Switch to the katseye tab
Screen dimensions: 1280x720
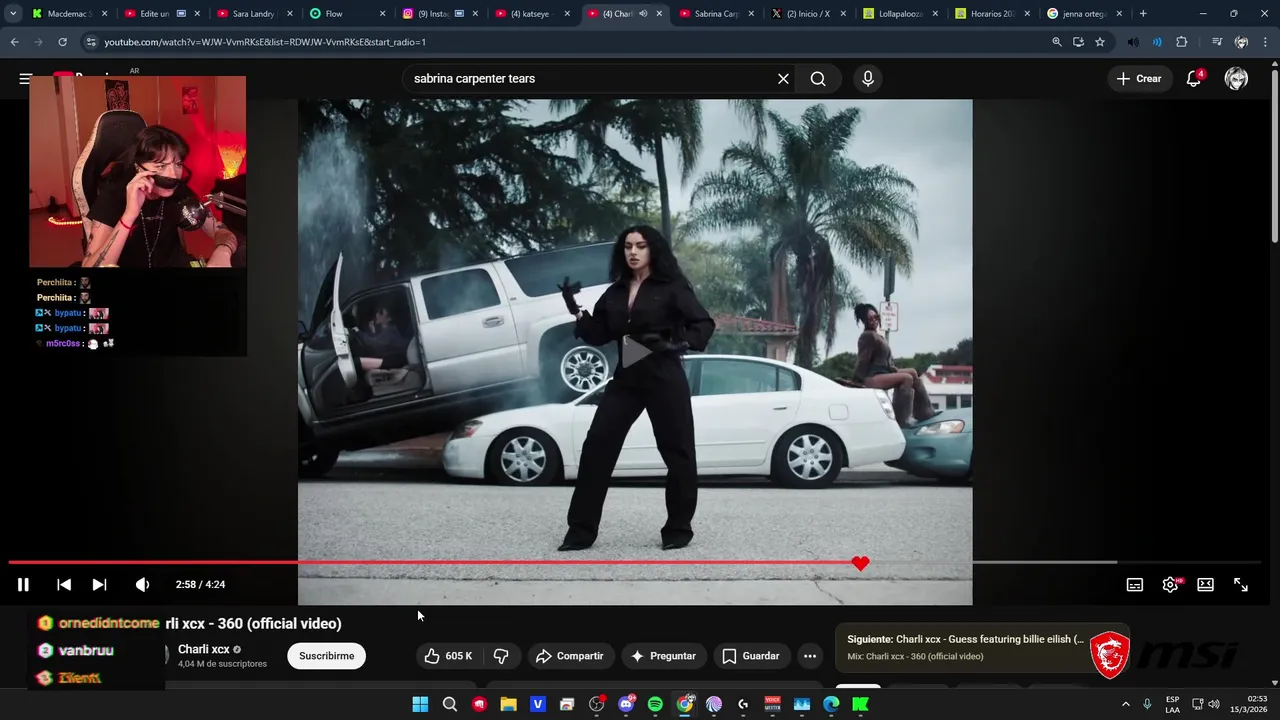(x=530, y=14)
